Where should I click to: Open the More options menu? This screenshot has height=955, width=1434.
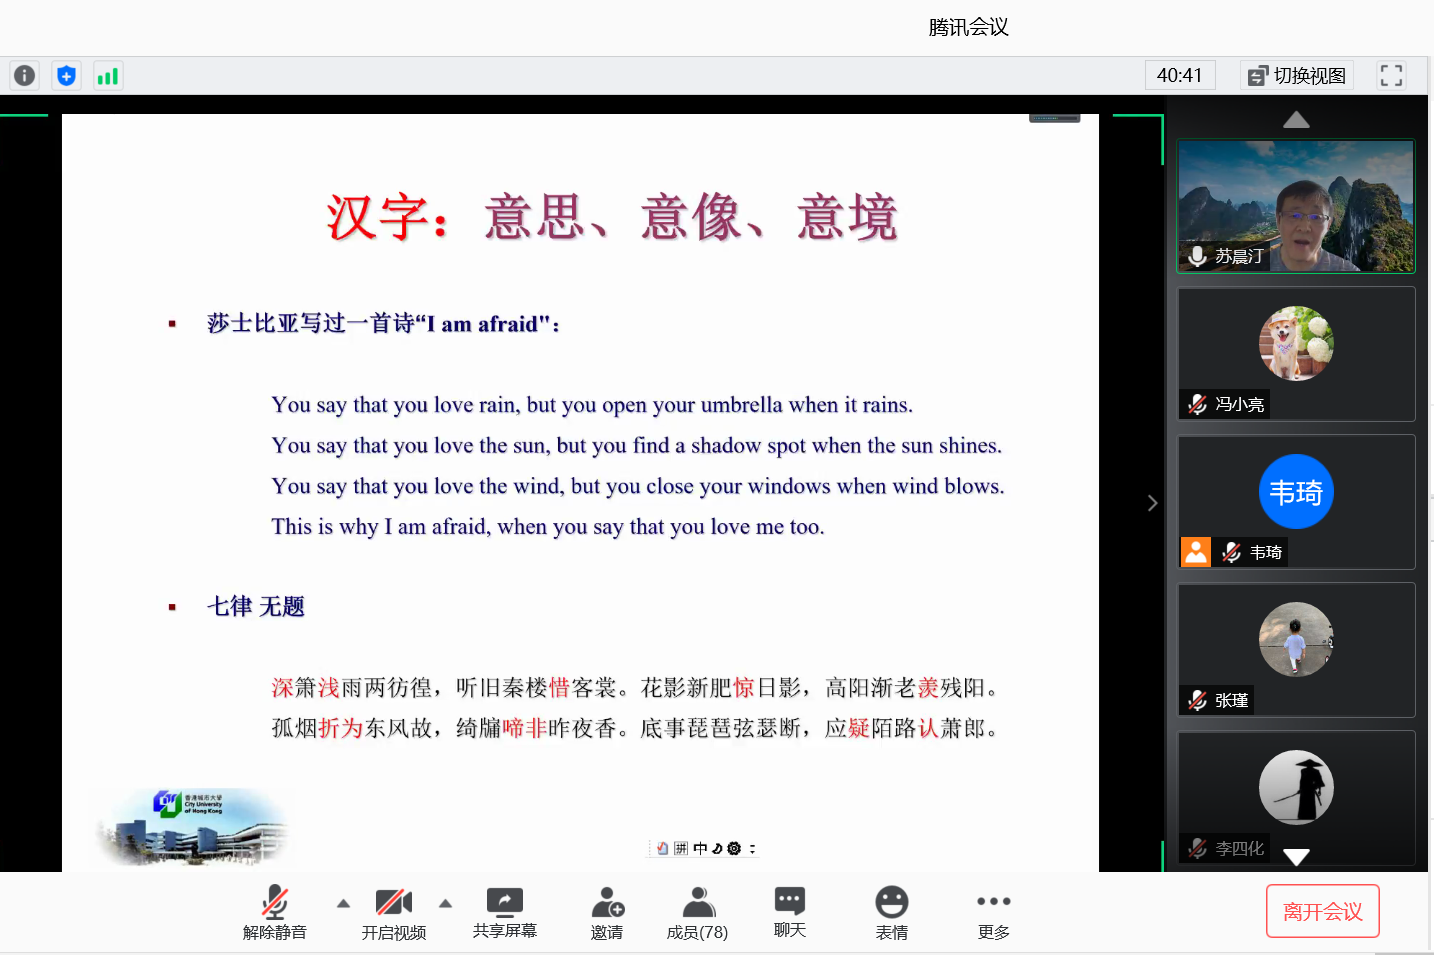(993, 913)
